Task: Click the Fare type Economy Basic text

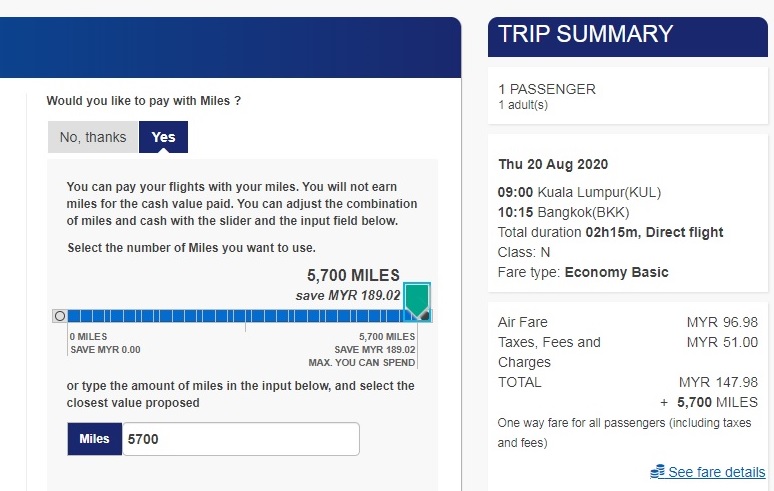Action: point(583,272)
